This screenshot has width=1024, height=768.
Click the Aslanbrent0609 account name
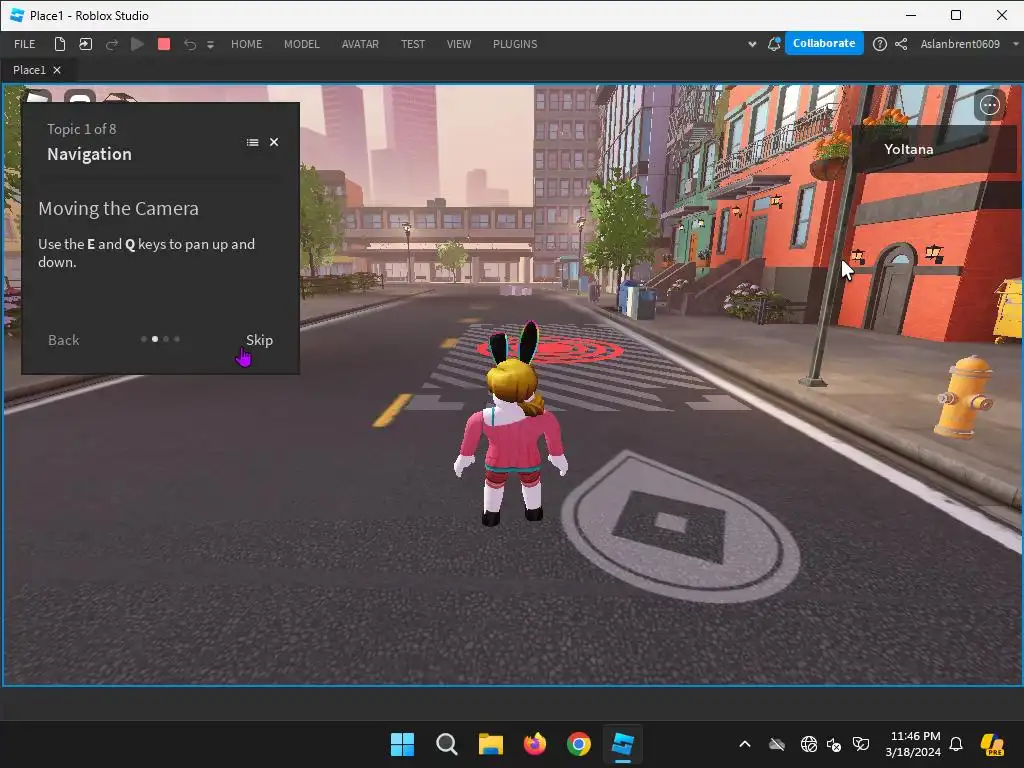click(960, 44)
